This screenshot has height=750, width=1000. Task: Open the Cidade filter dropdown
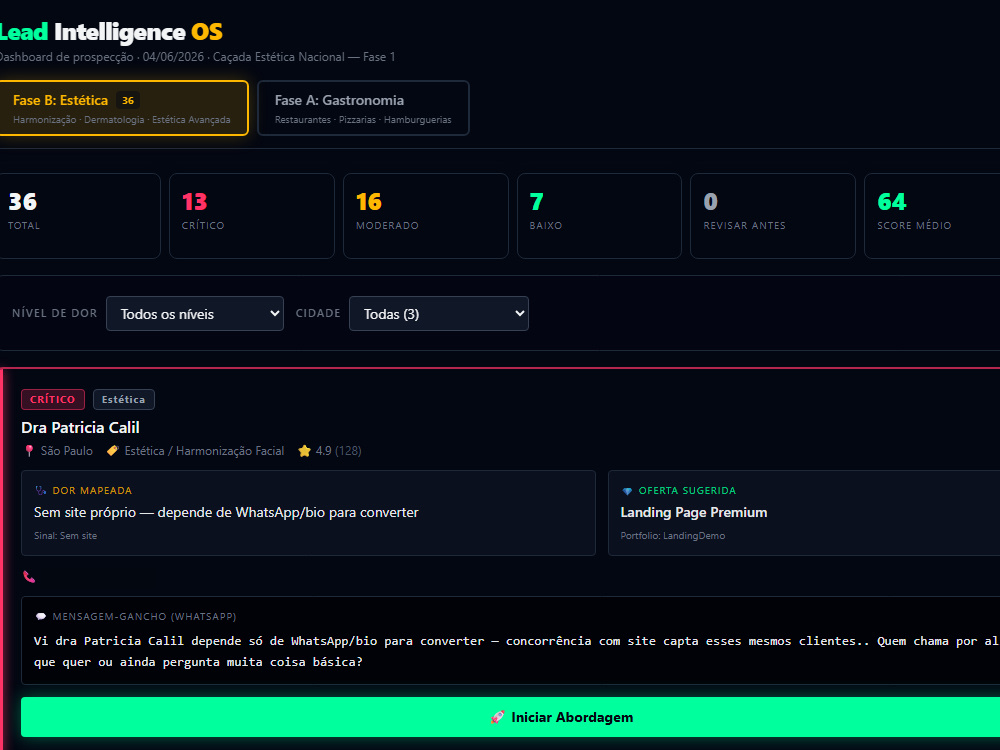pyautogui.click(x=439, y=314)
